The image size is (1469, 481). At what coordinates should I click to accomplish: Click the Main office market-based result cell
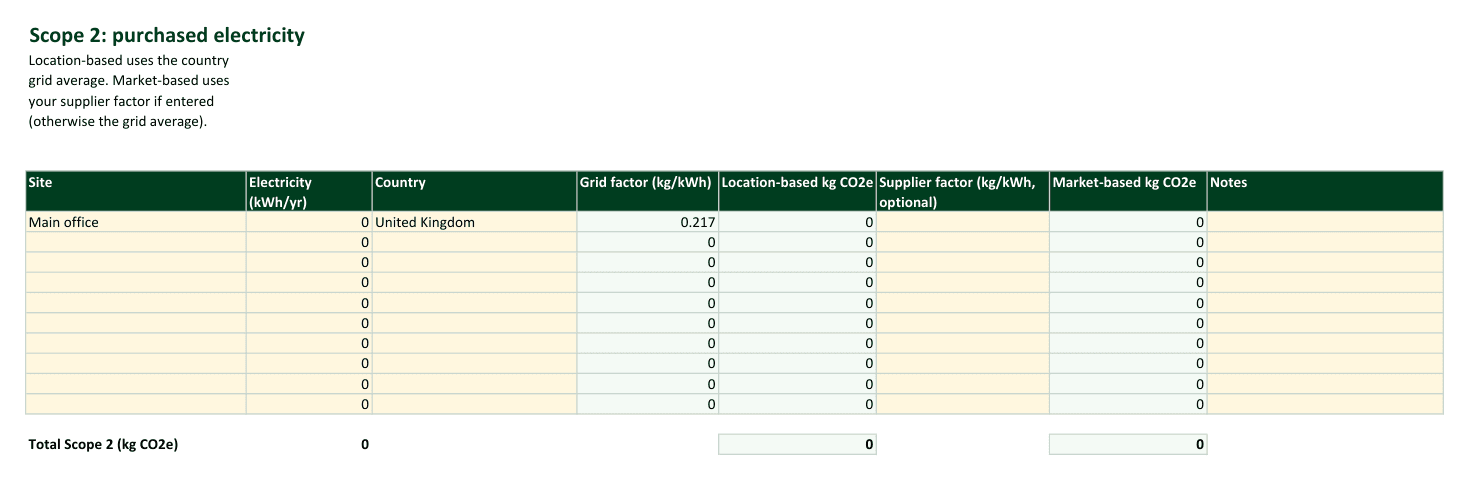(x=1128, y=222)
